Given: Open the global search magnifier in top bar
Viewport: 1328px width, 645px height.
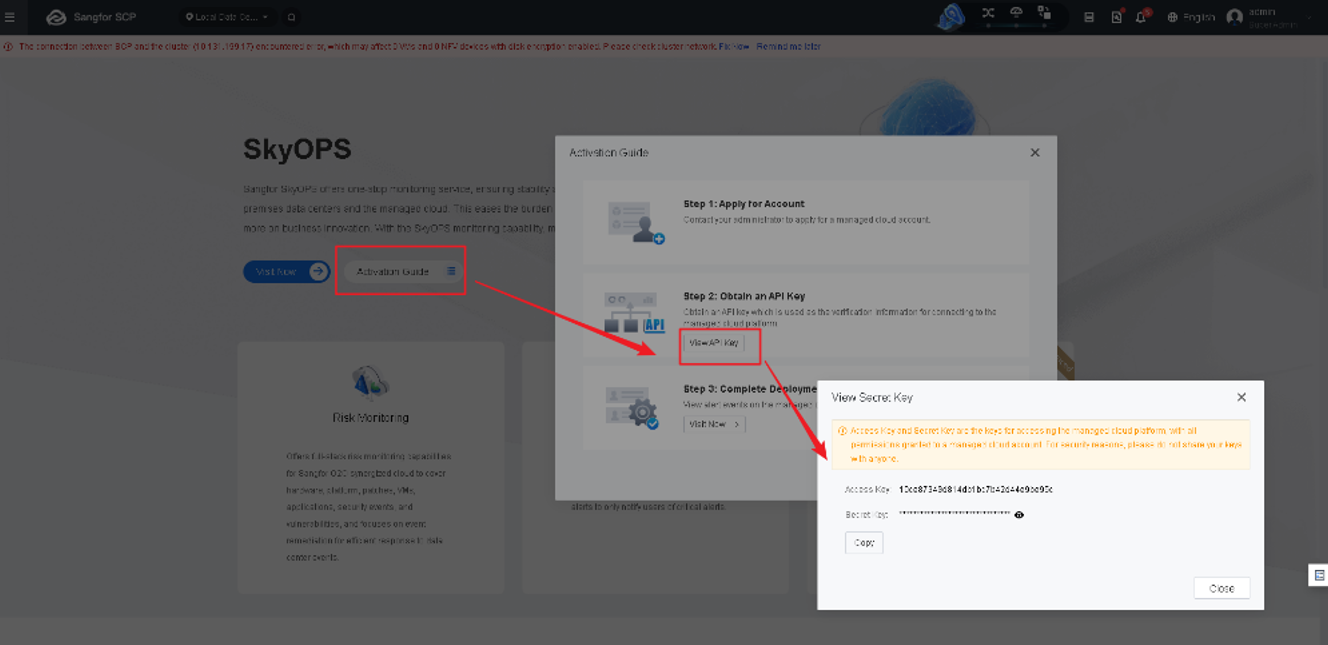Looking at the screenshot, I should point(290,17).
